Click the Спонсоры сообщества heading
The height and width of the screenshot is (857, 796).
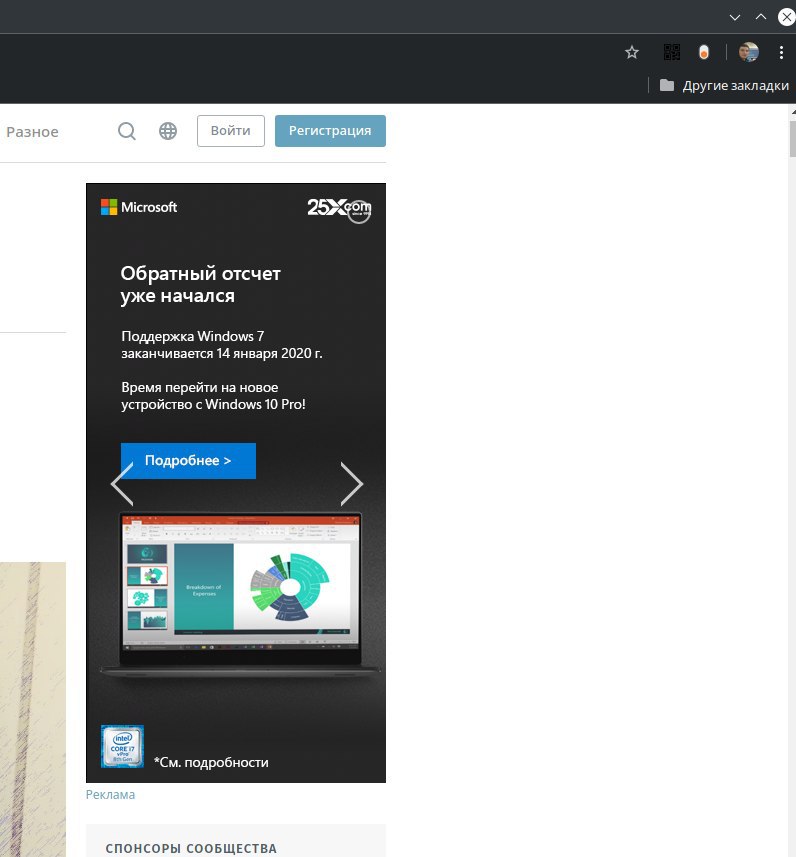pos(191,848)
